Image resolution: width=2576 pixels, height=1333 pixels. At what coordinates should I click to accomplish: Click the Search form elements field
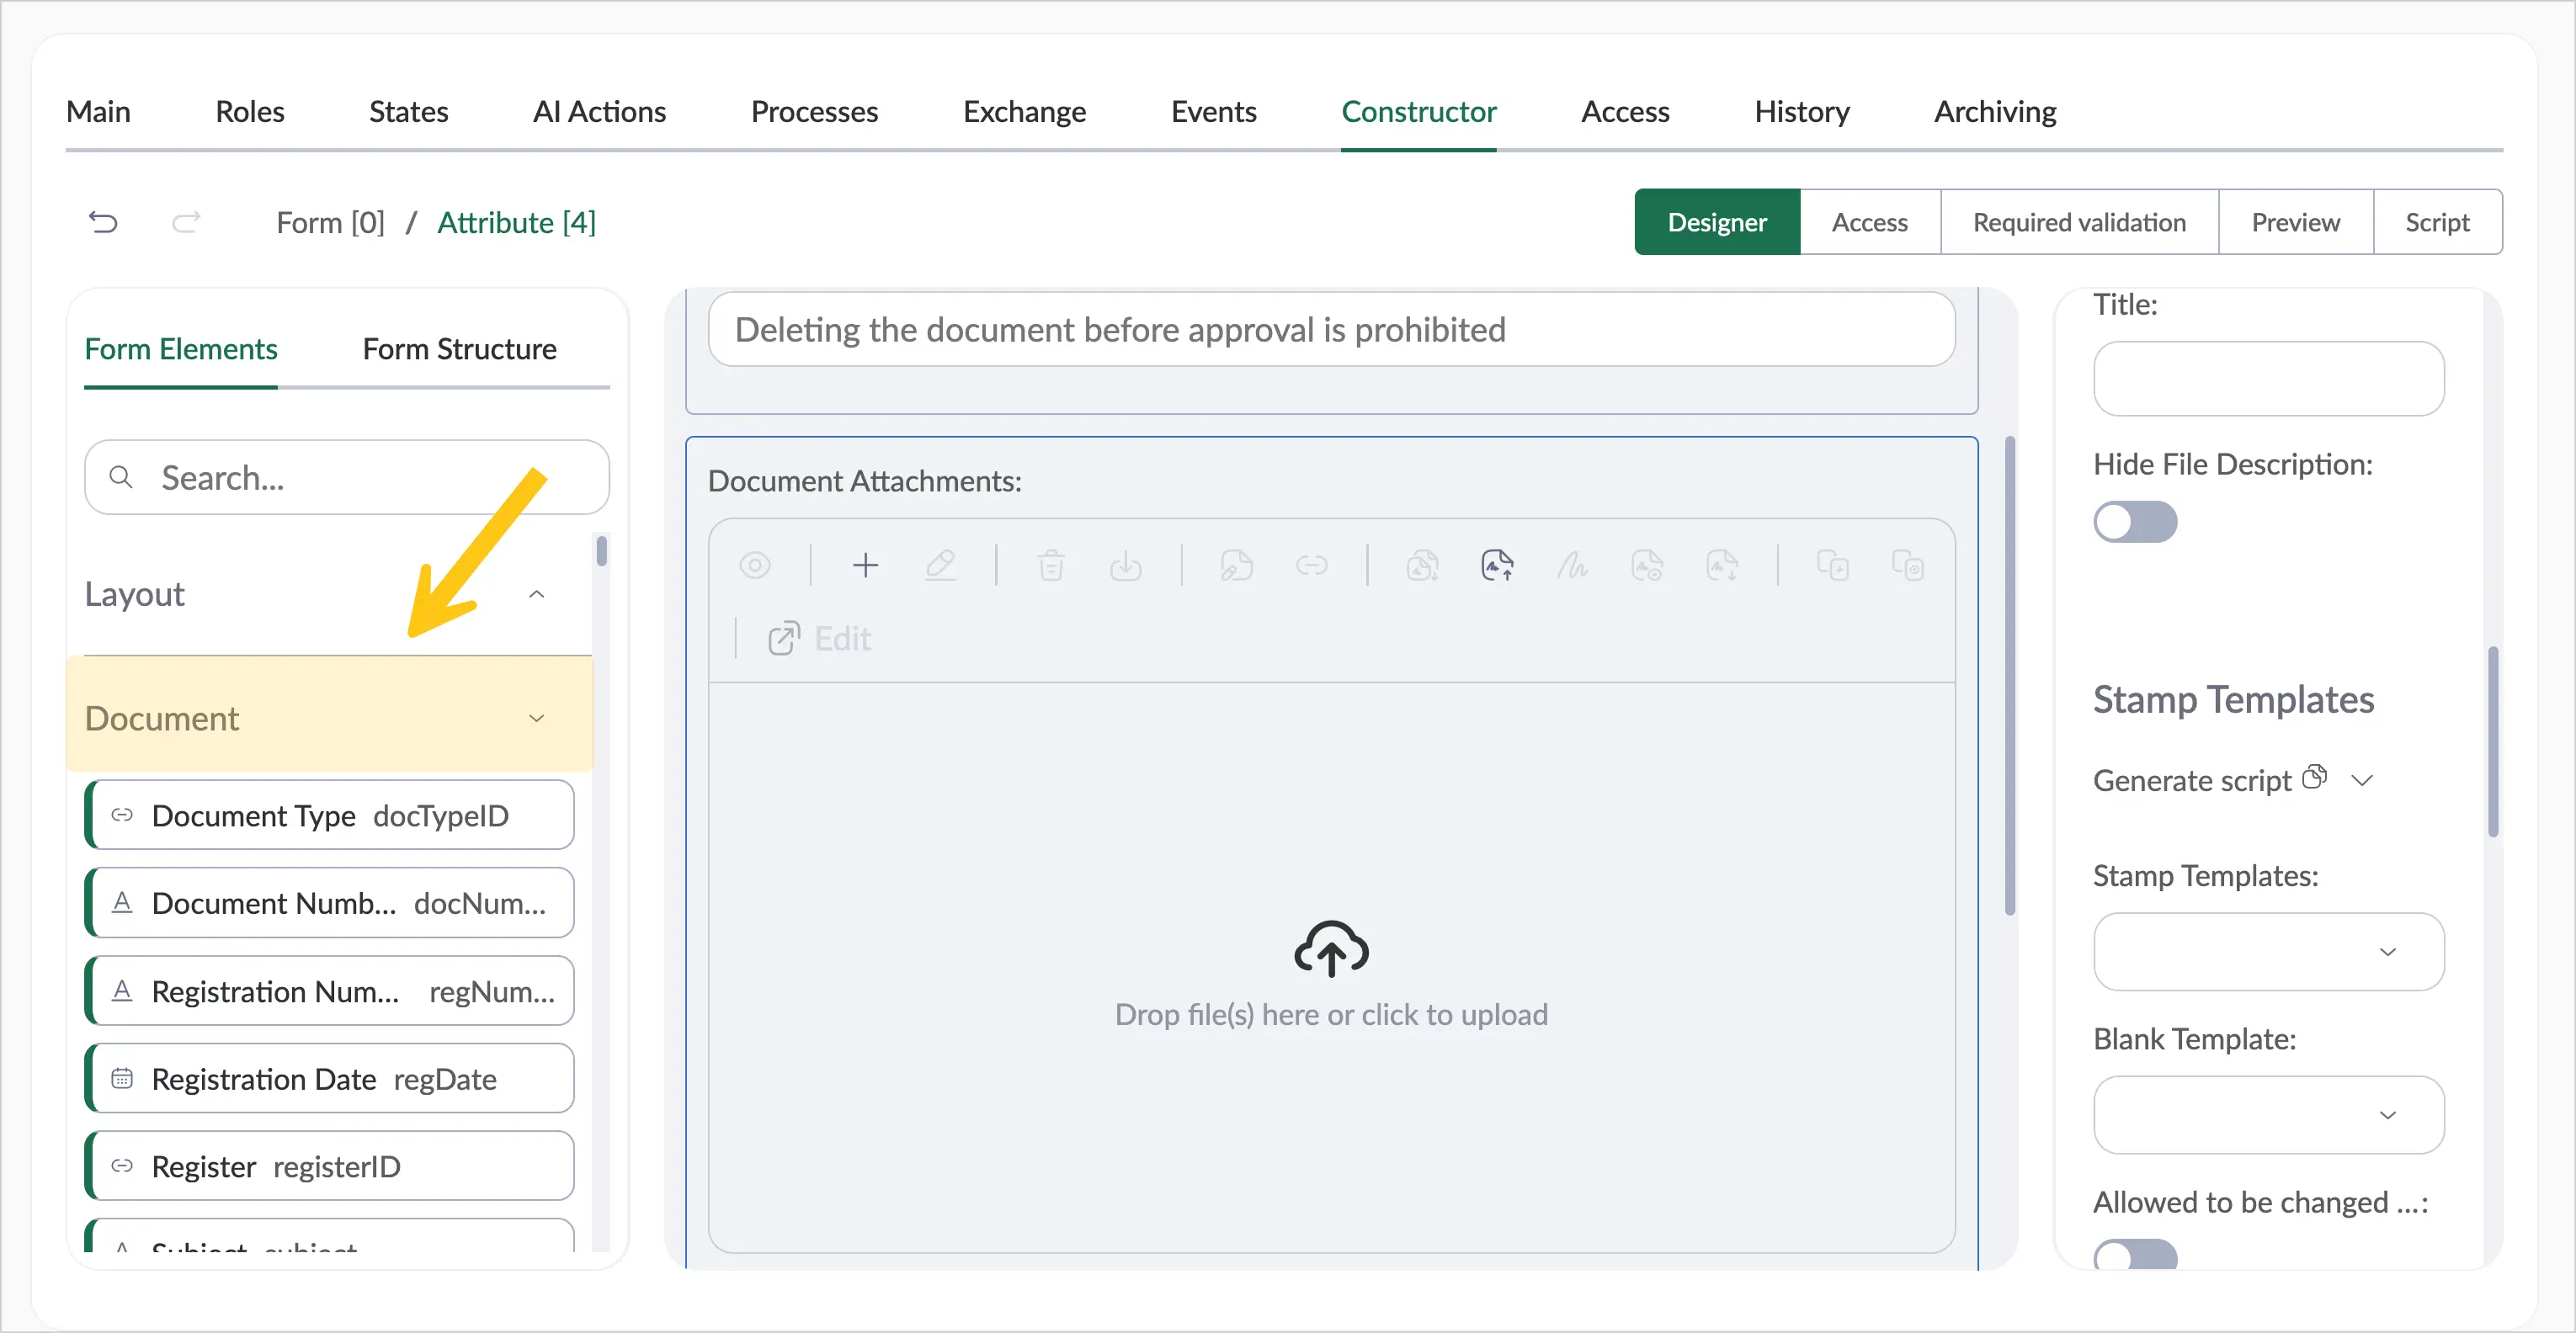point(347,478)
